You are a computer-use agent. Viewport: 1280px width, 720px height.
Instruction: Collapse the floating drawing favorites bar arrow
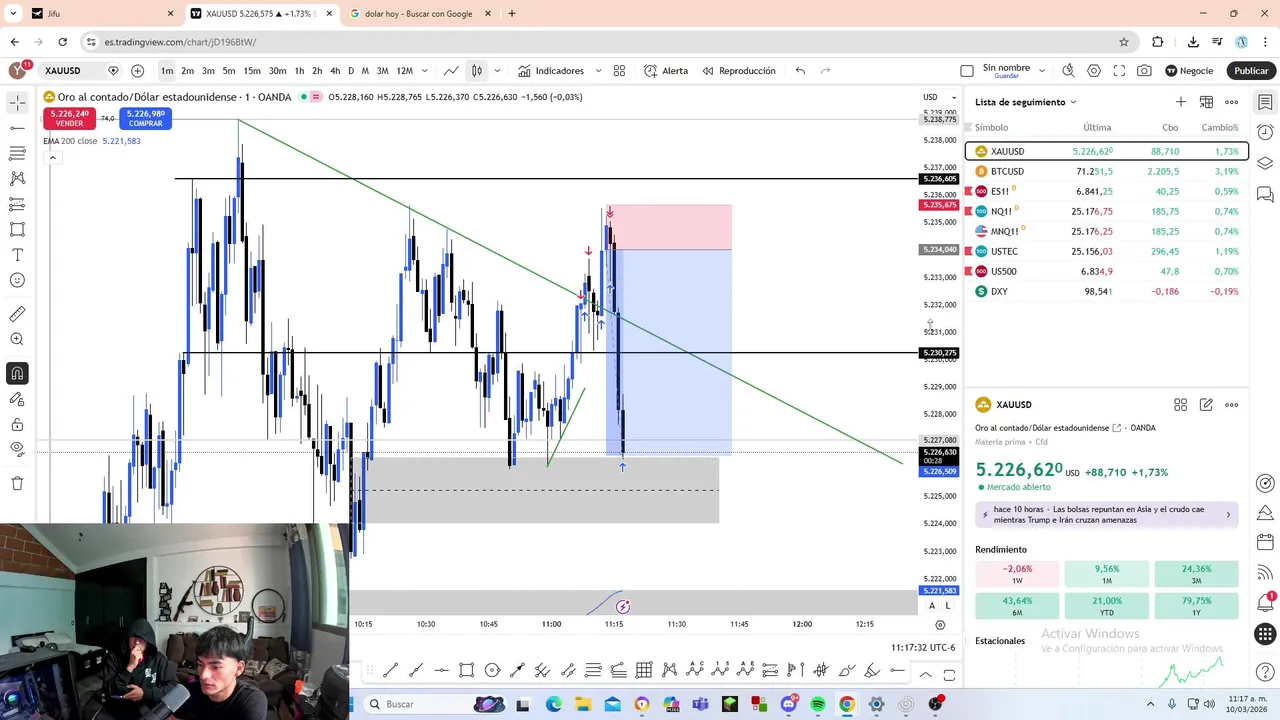(x=925, y=675)
